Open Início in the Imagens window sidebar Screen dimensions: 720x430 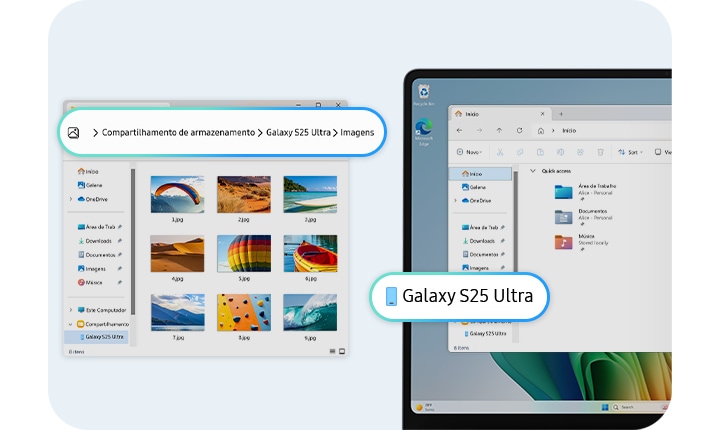pyautogui.click(x=88, y=171)
